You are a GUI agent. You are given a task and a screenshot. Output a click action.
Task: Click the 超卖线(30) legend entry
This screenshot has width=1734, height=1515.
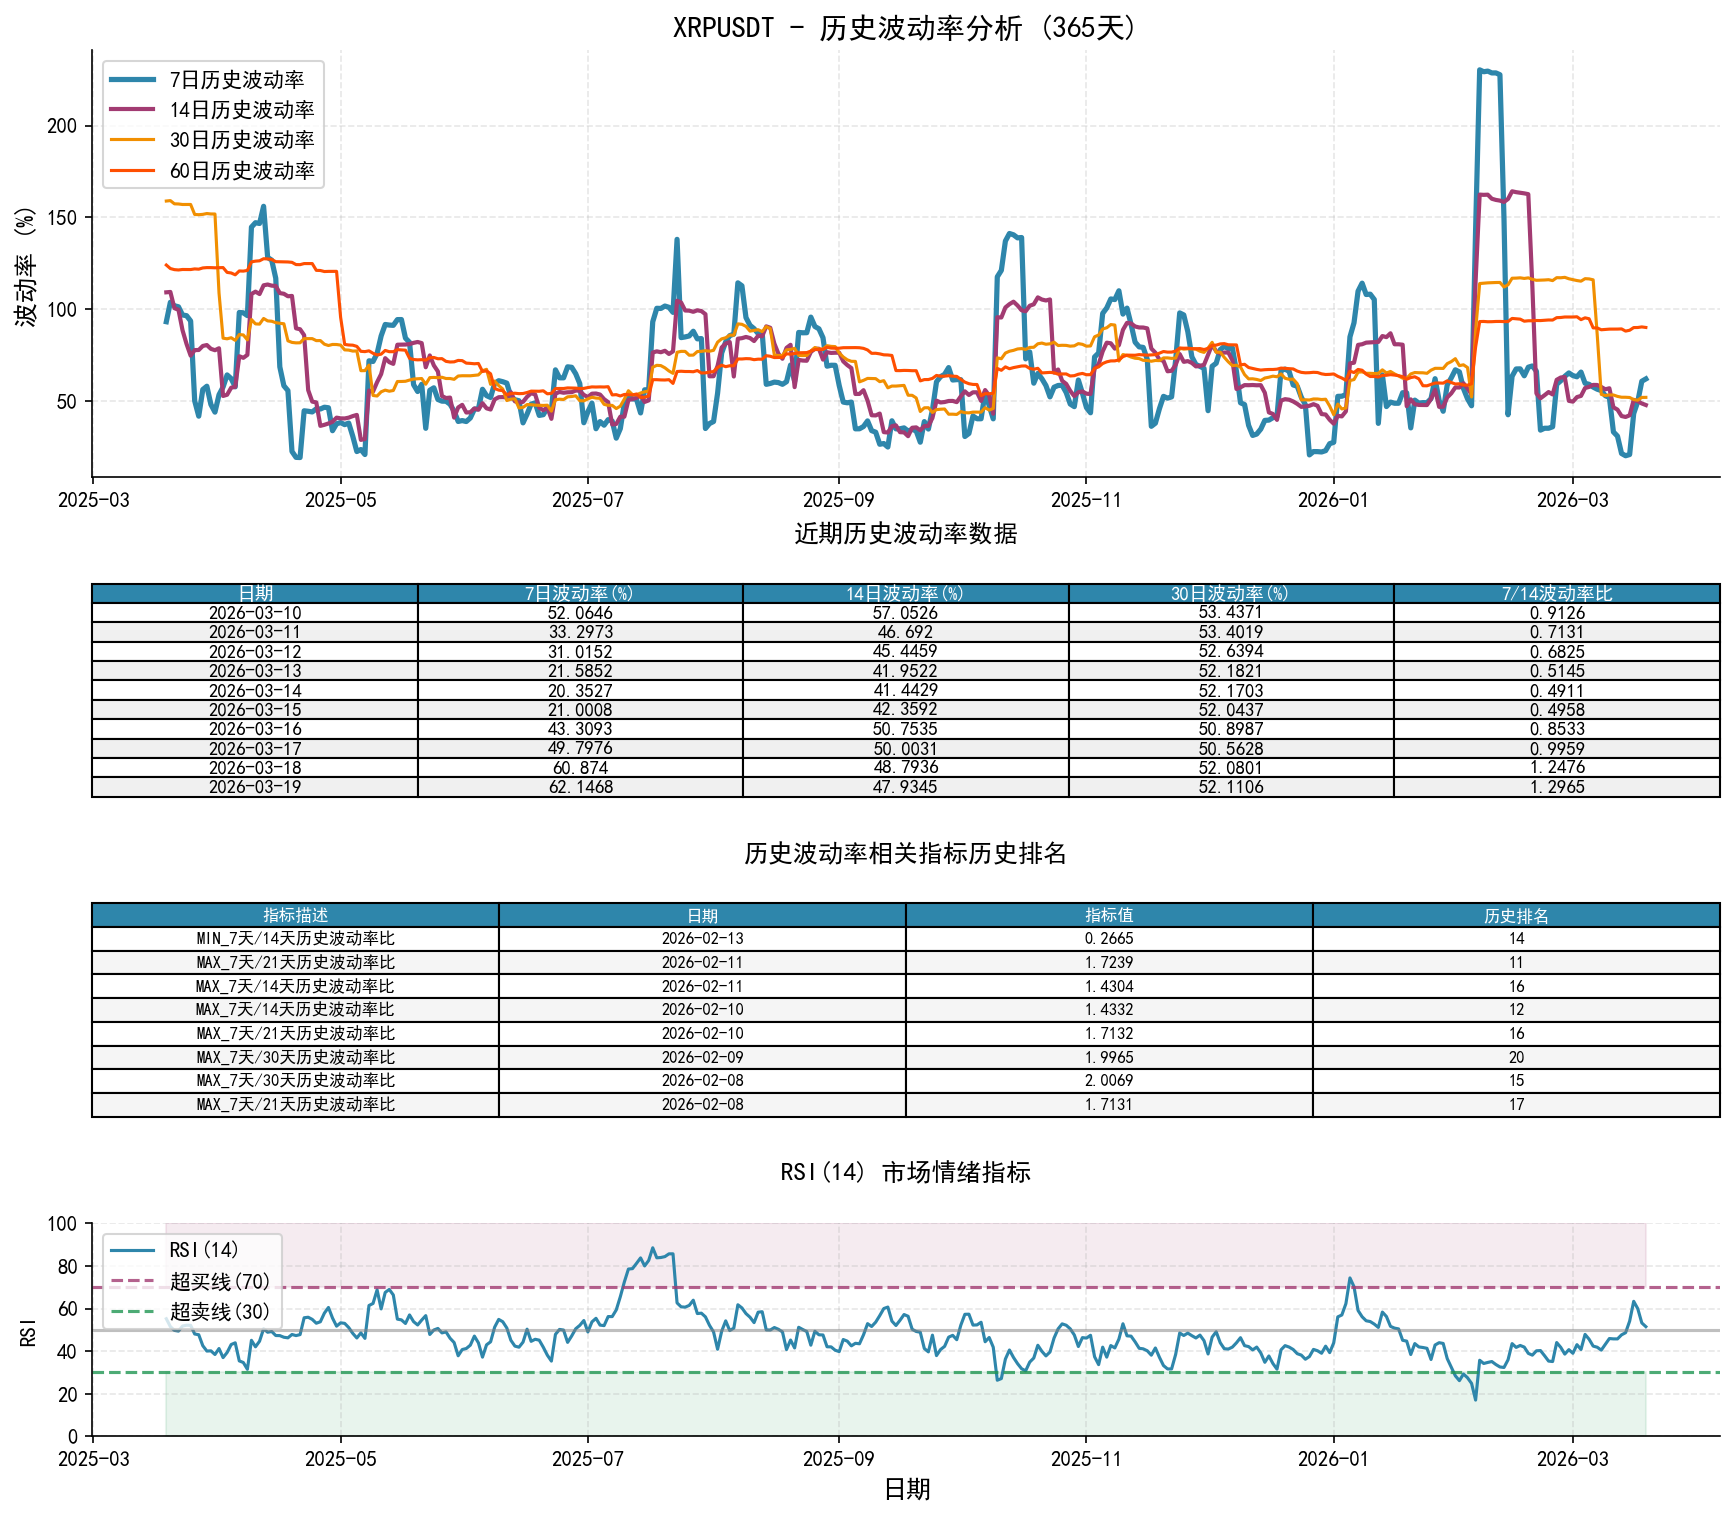pos(219,1311)
